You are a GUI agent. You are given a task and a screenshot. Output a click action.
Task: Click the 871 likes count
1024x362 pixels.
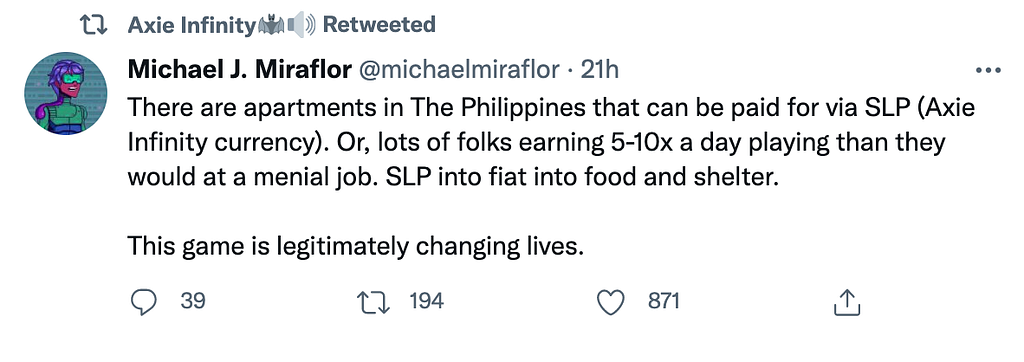coord(664,301)
